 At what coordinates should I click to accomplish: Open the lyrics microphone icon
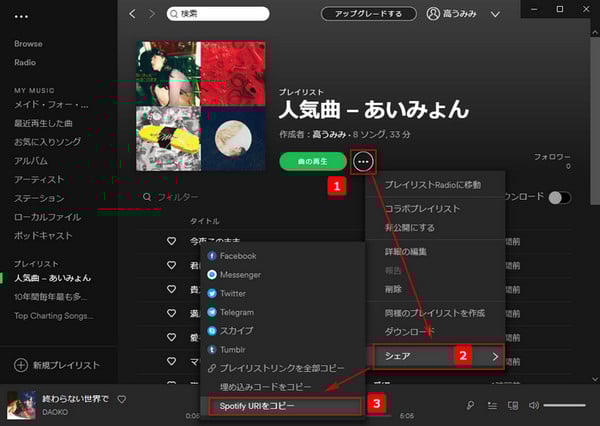[x=470, y=405]
